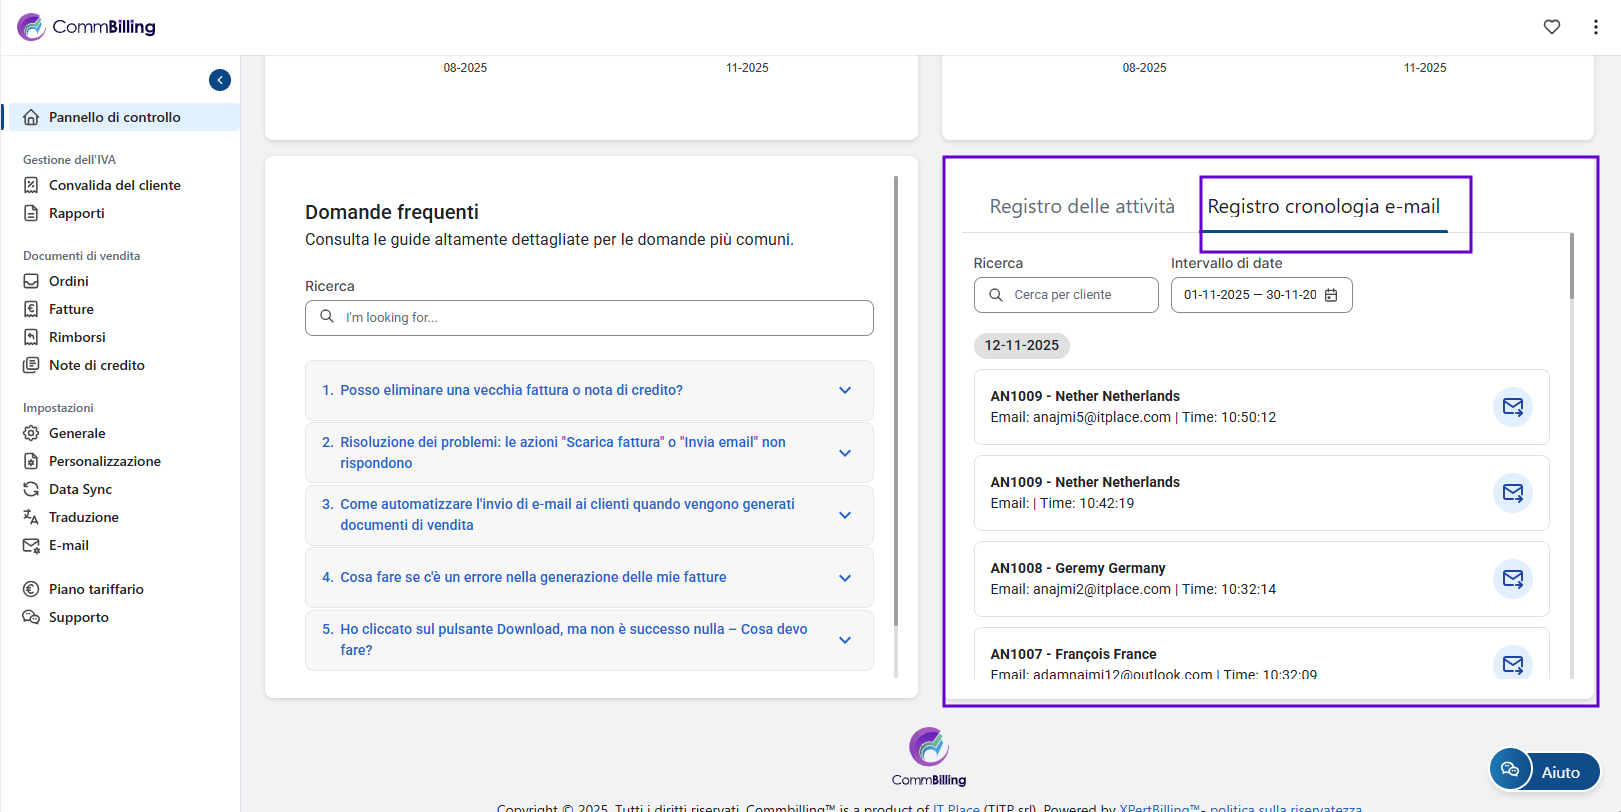Click the IT Place footer link

click(x=956, y=807)
